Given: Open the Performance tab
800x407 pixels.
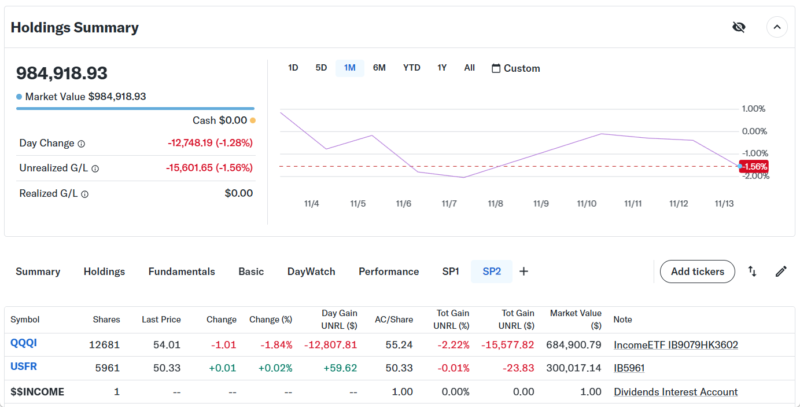Looking at the screenshot, I should (x=388, y=271).
